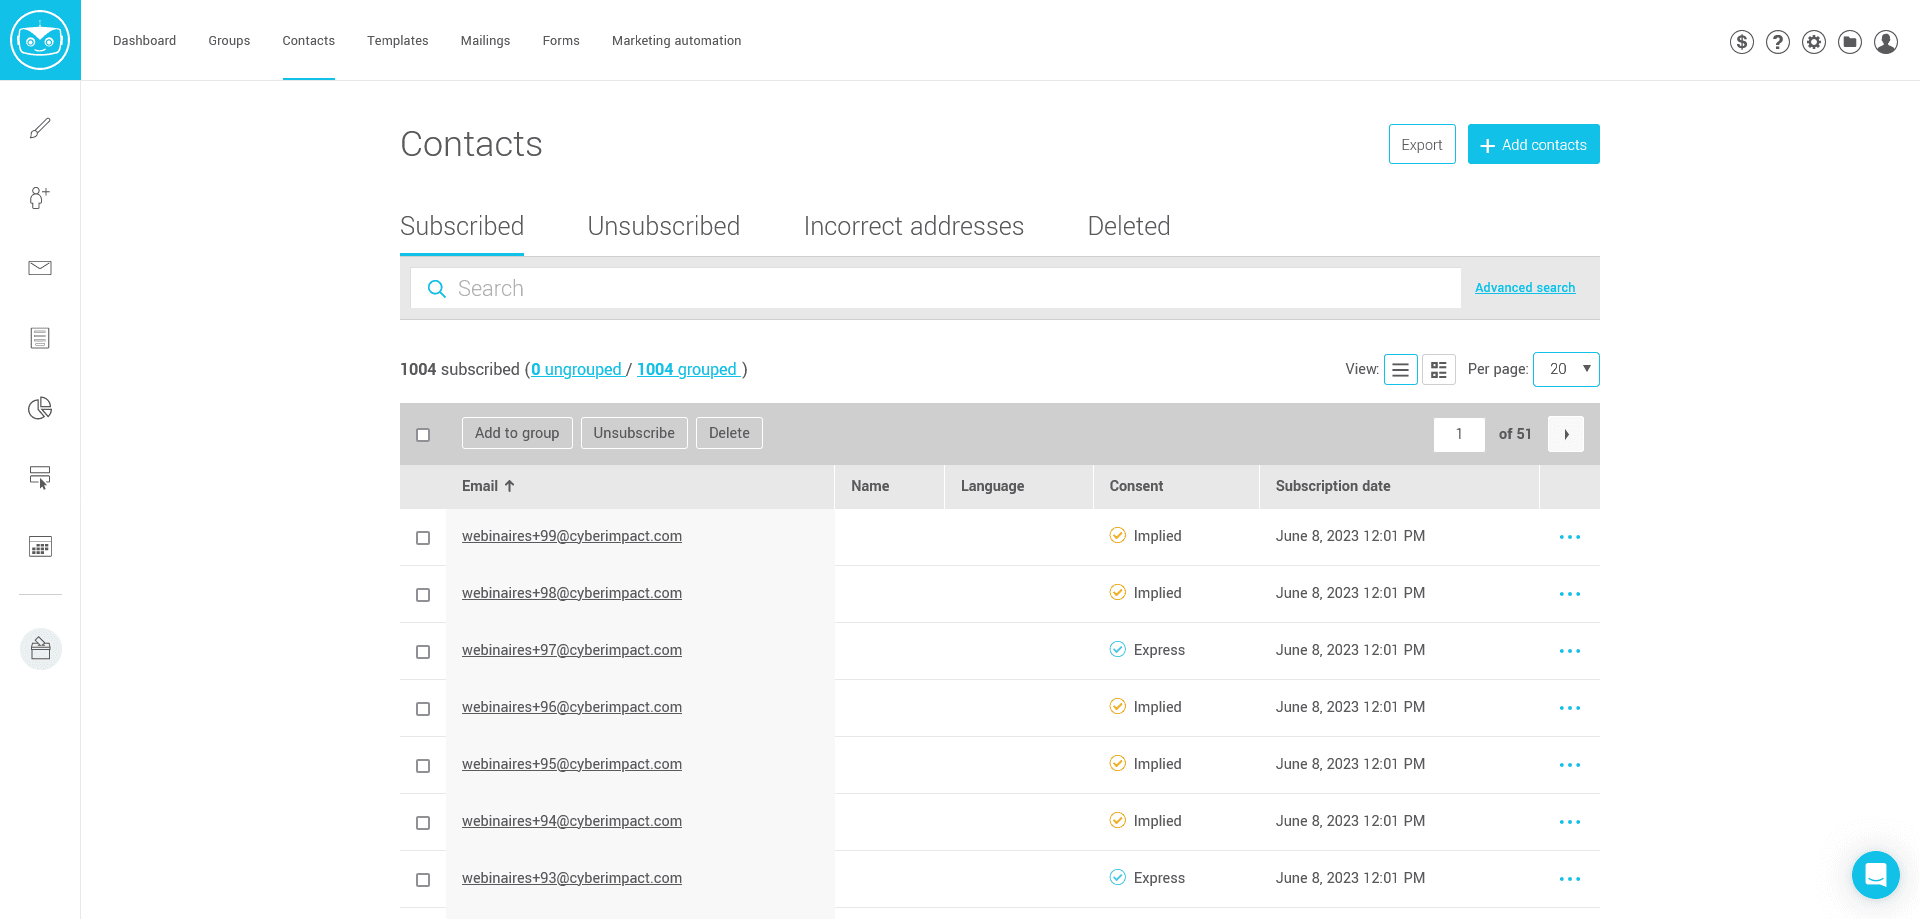Open the folder icon in the top bar

pyautogui.click(x=1850, y=41)
